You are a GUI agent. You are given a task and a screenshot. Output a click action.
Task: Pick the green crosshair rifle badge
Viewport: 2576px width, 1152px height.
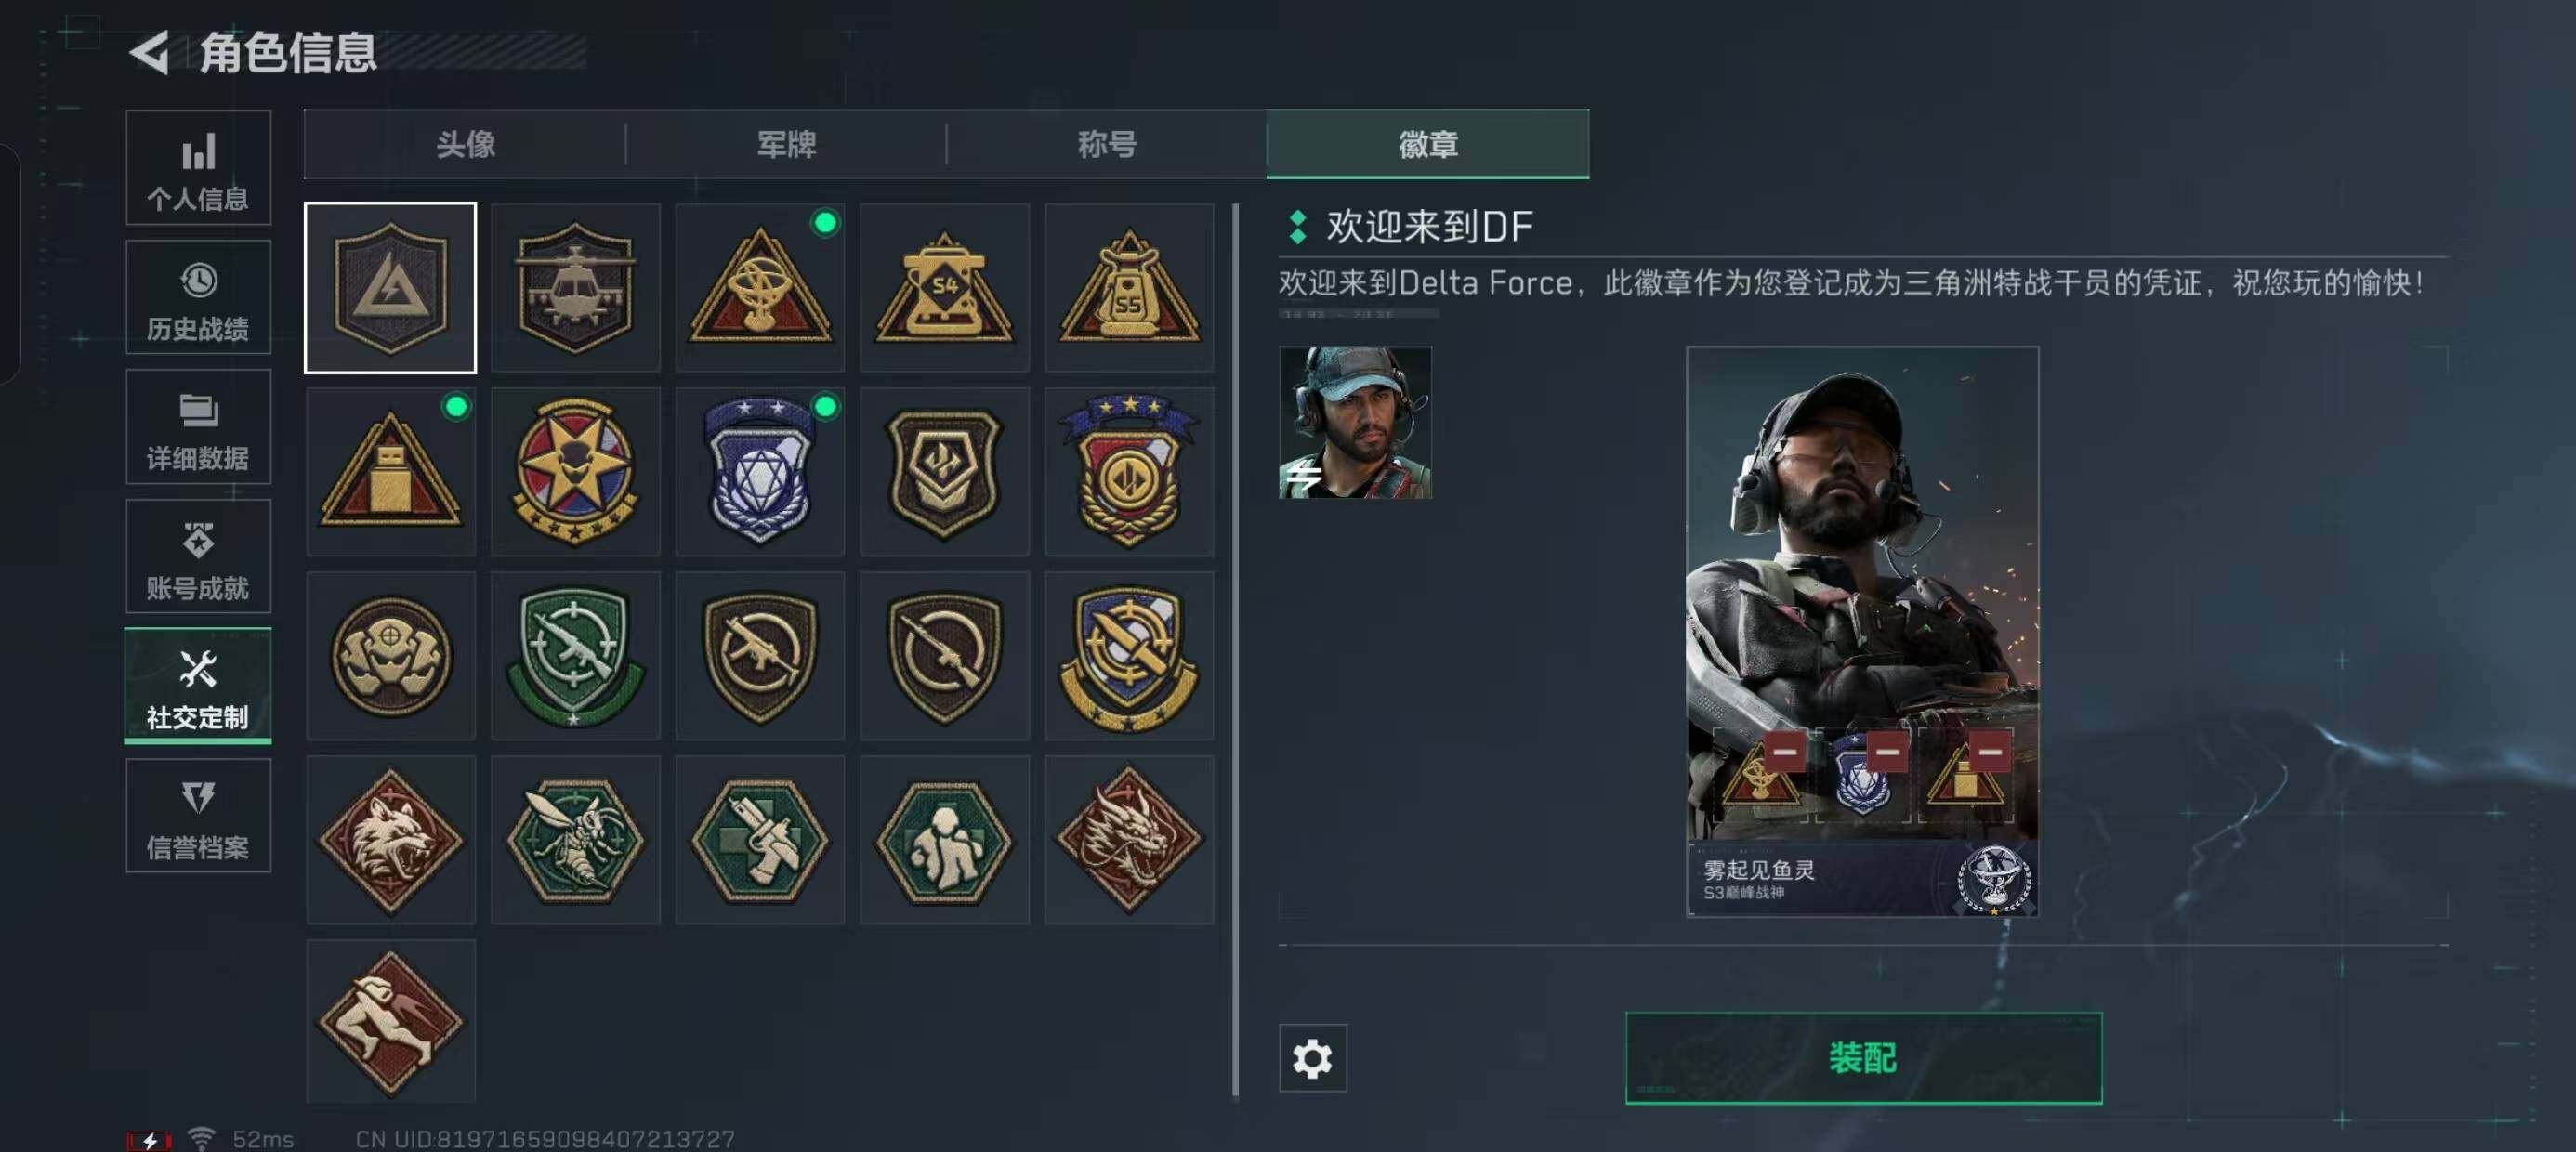coord(575,656)
